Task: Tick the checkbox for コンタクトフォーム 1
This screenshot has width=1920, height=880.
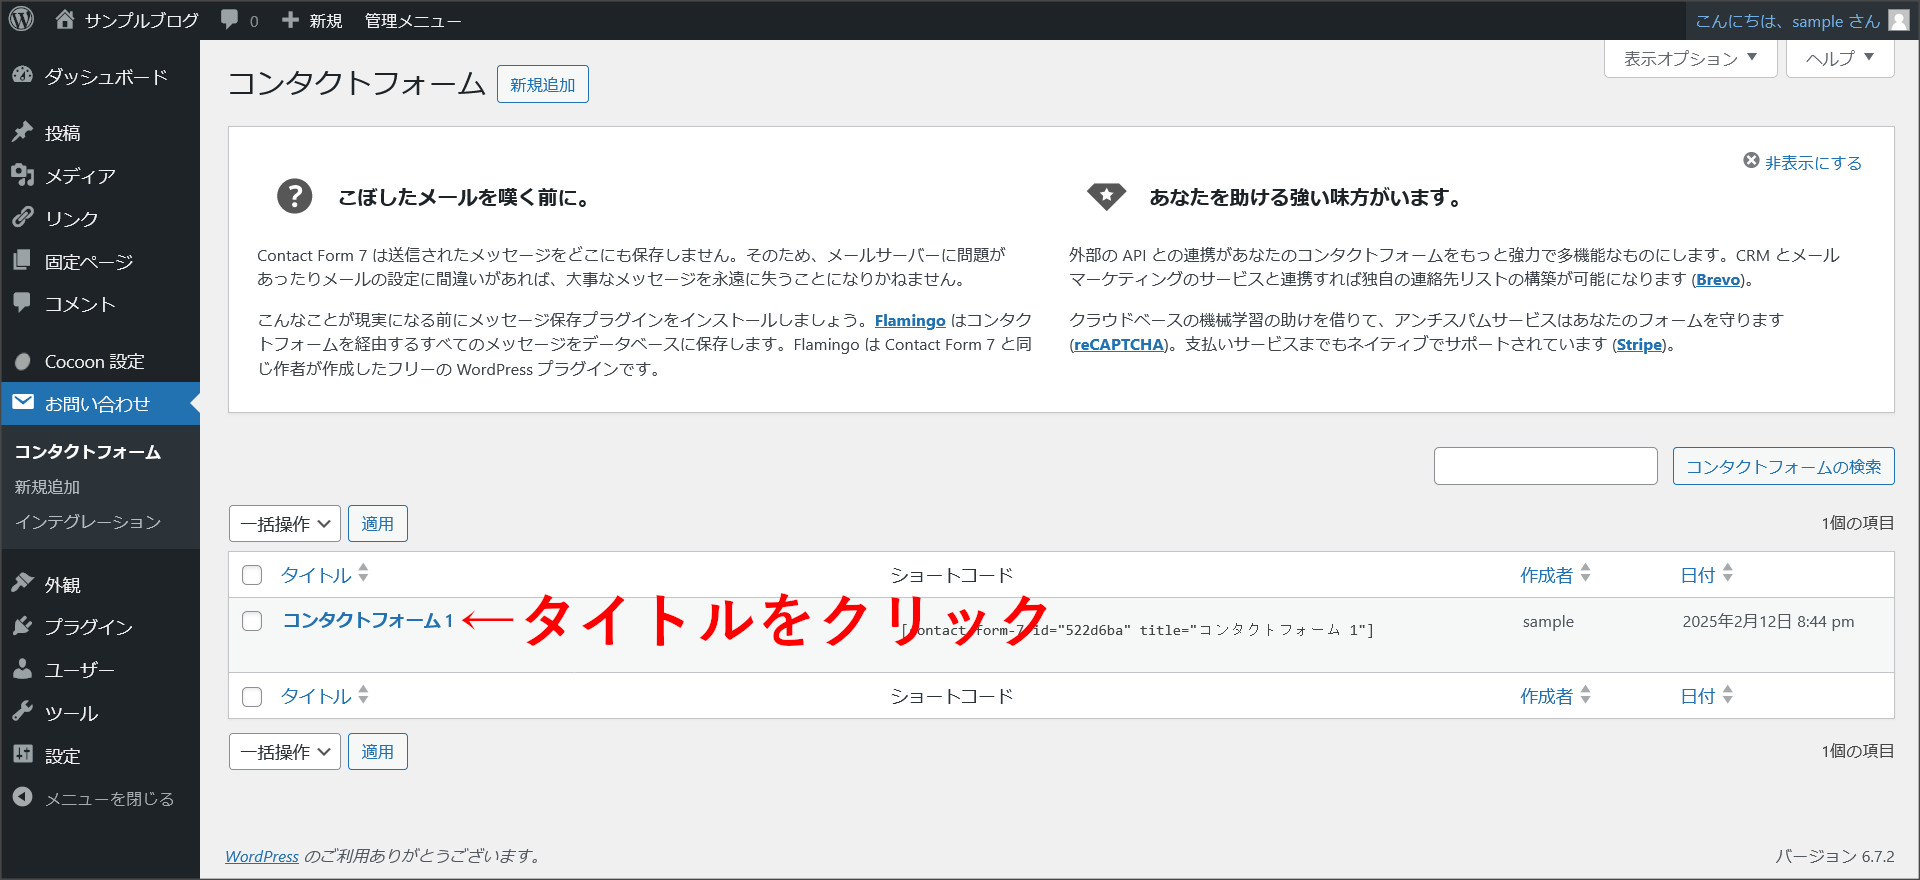Action: coord(252,621)
